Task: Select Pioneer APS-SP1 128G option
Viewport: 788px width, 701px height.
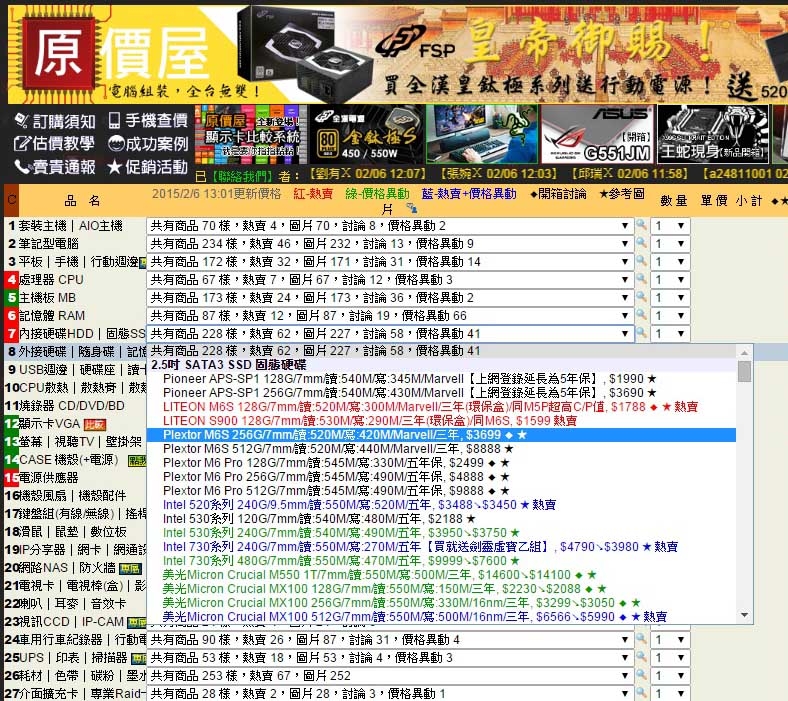Action: [441, 378]
